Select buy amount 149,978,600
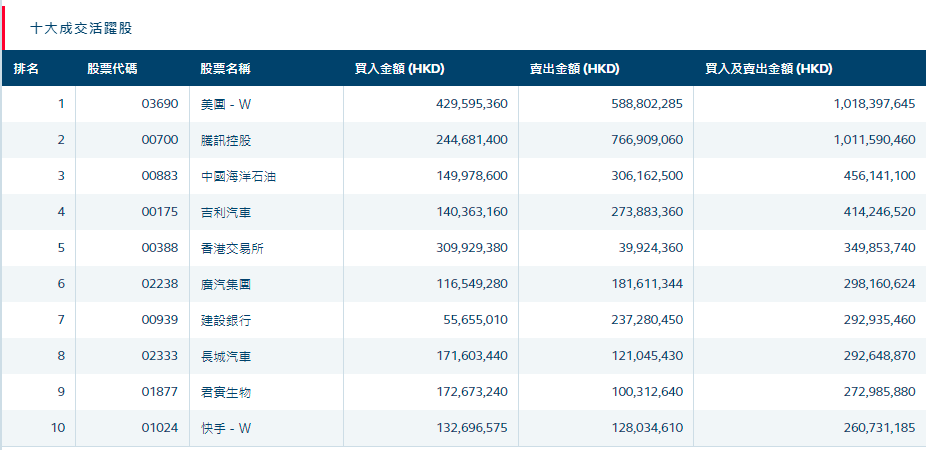 click(x=472, y=176)
